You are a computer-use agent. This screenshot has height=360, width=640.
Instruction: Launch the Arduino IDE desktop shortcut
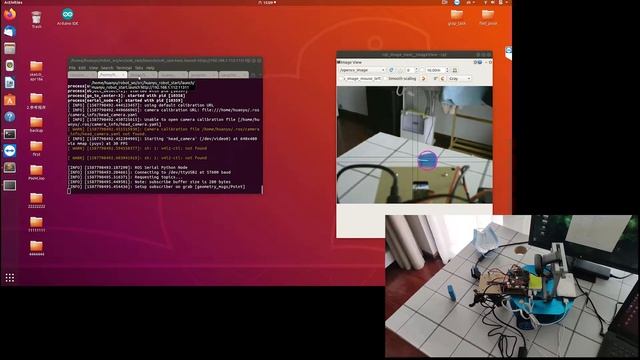(68, 18)
